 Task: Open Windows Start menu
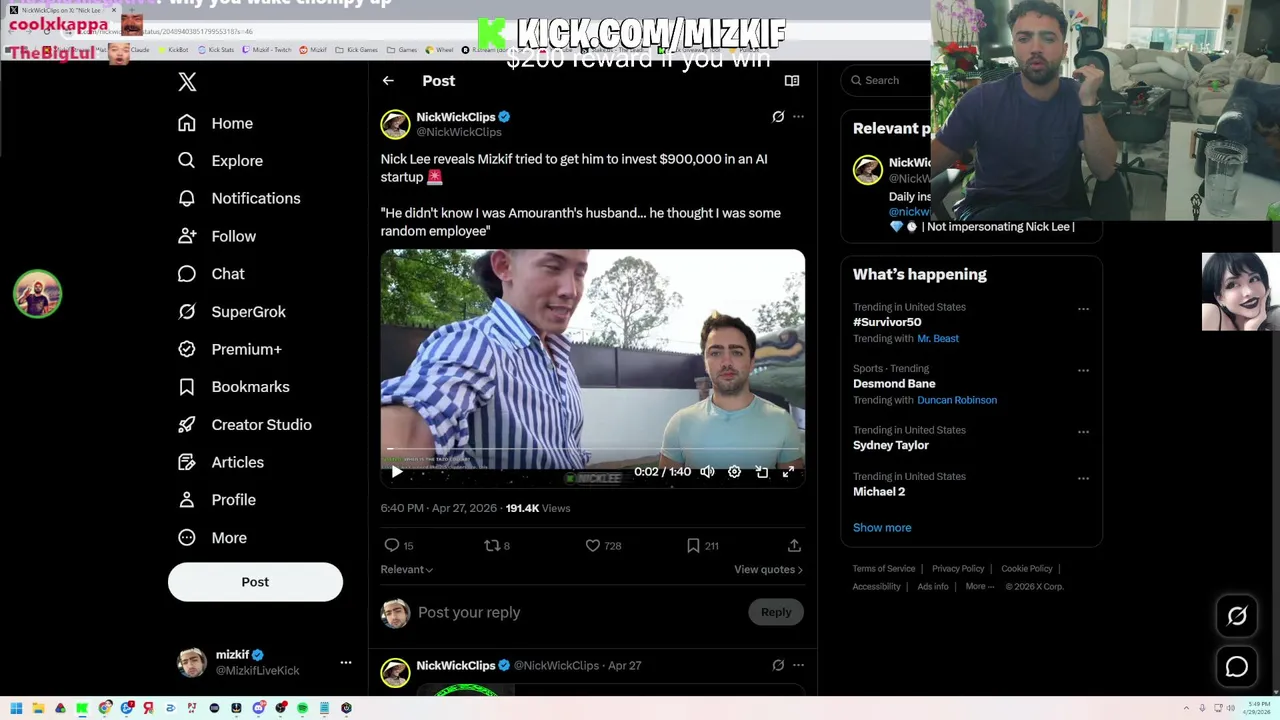16,708
